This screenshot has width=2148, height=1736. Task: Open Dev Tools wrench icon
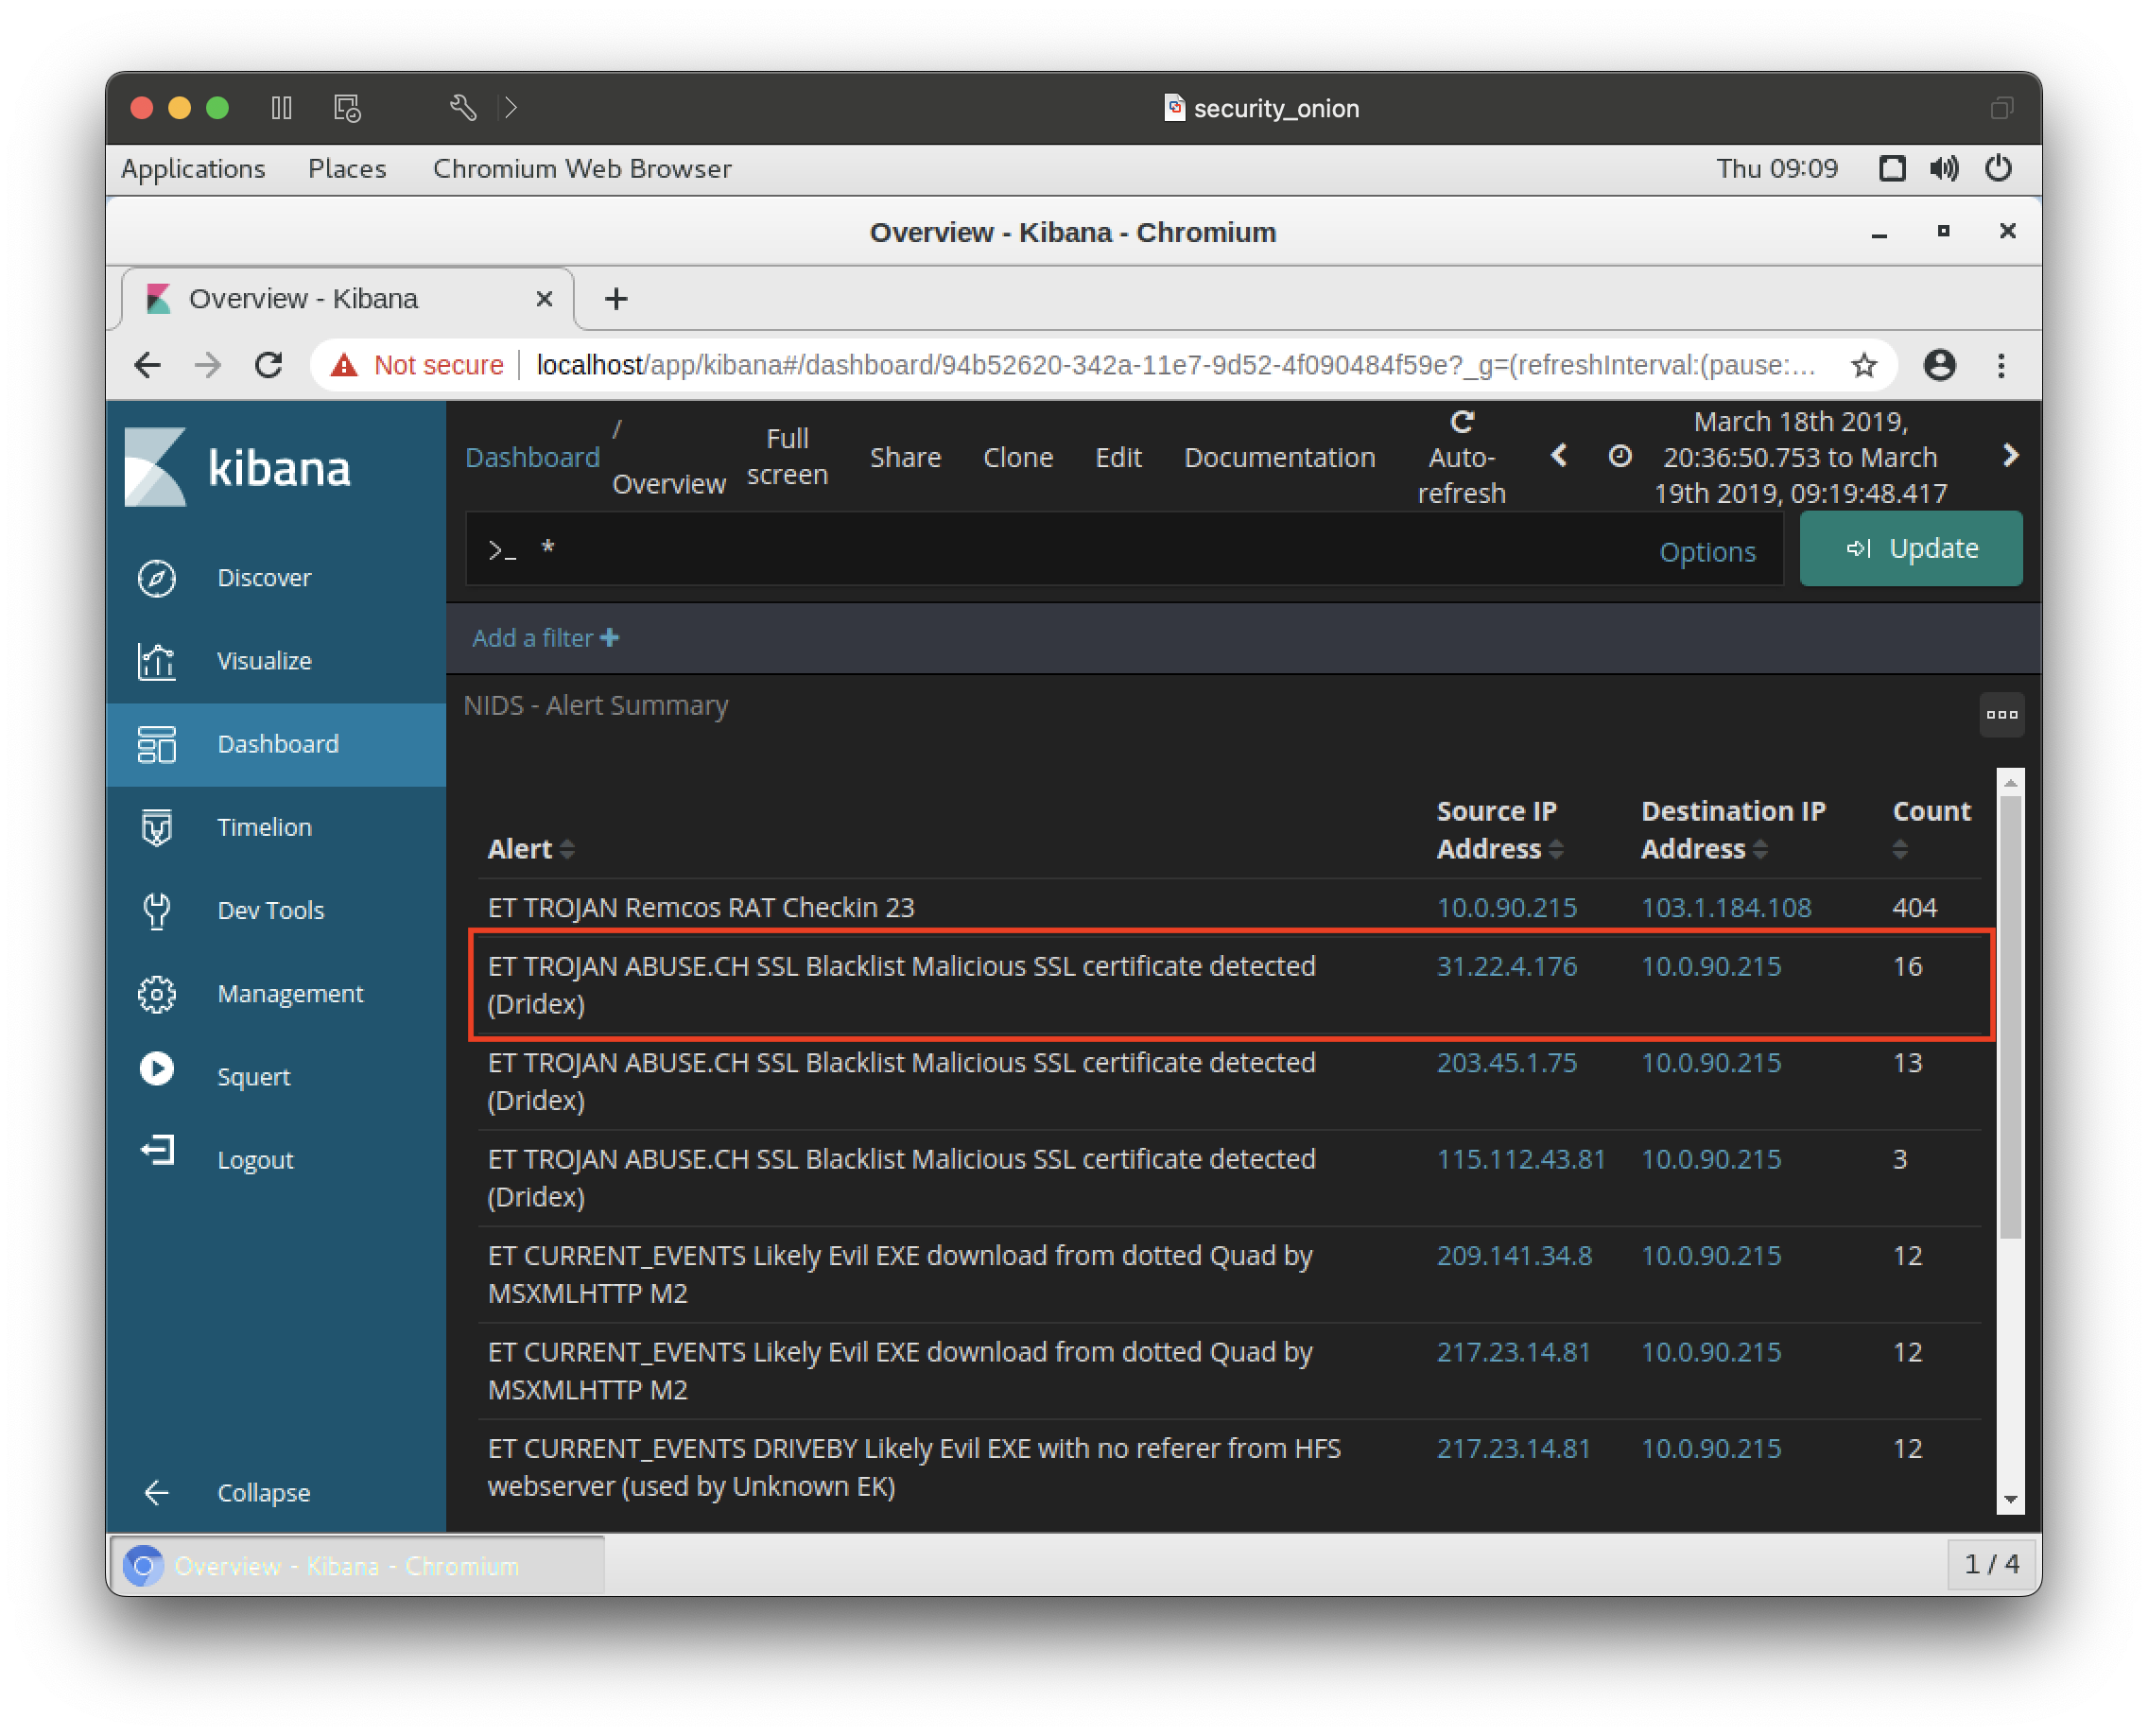157,910
